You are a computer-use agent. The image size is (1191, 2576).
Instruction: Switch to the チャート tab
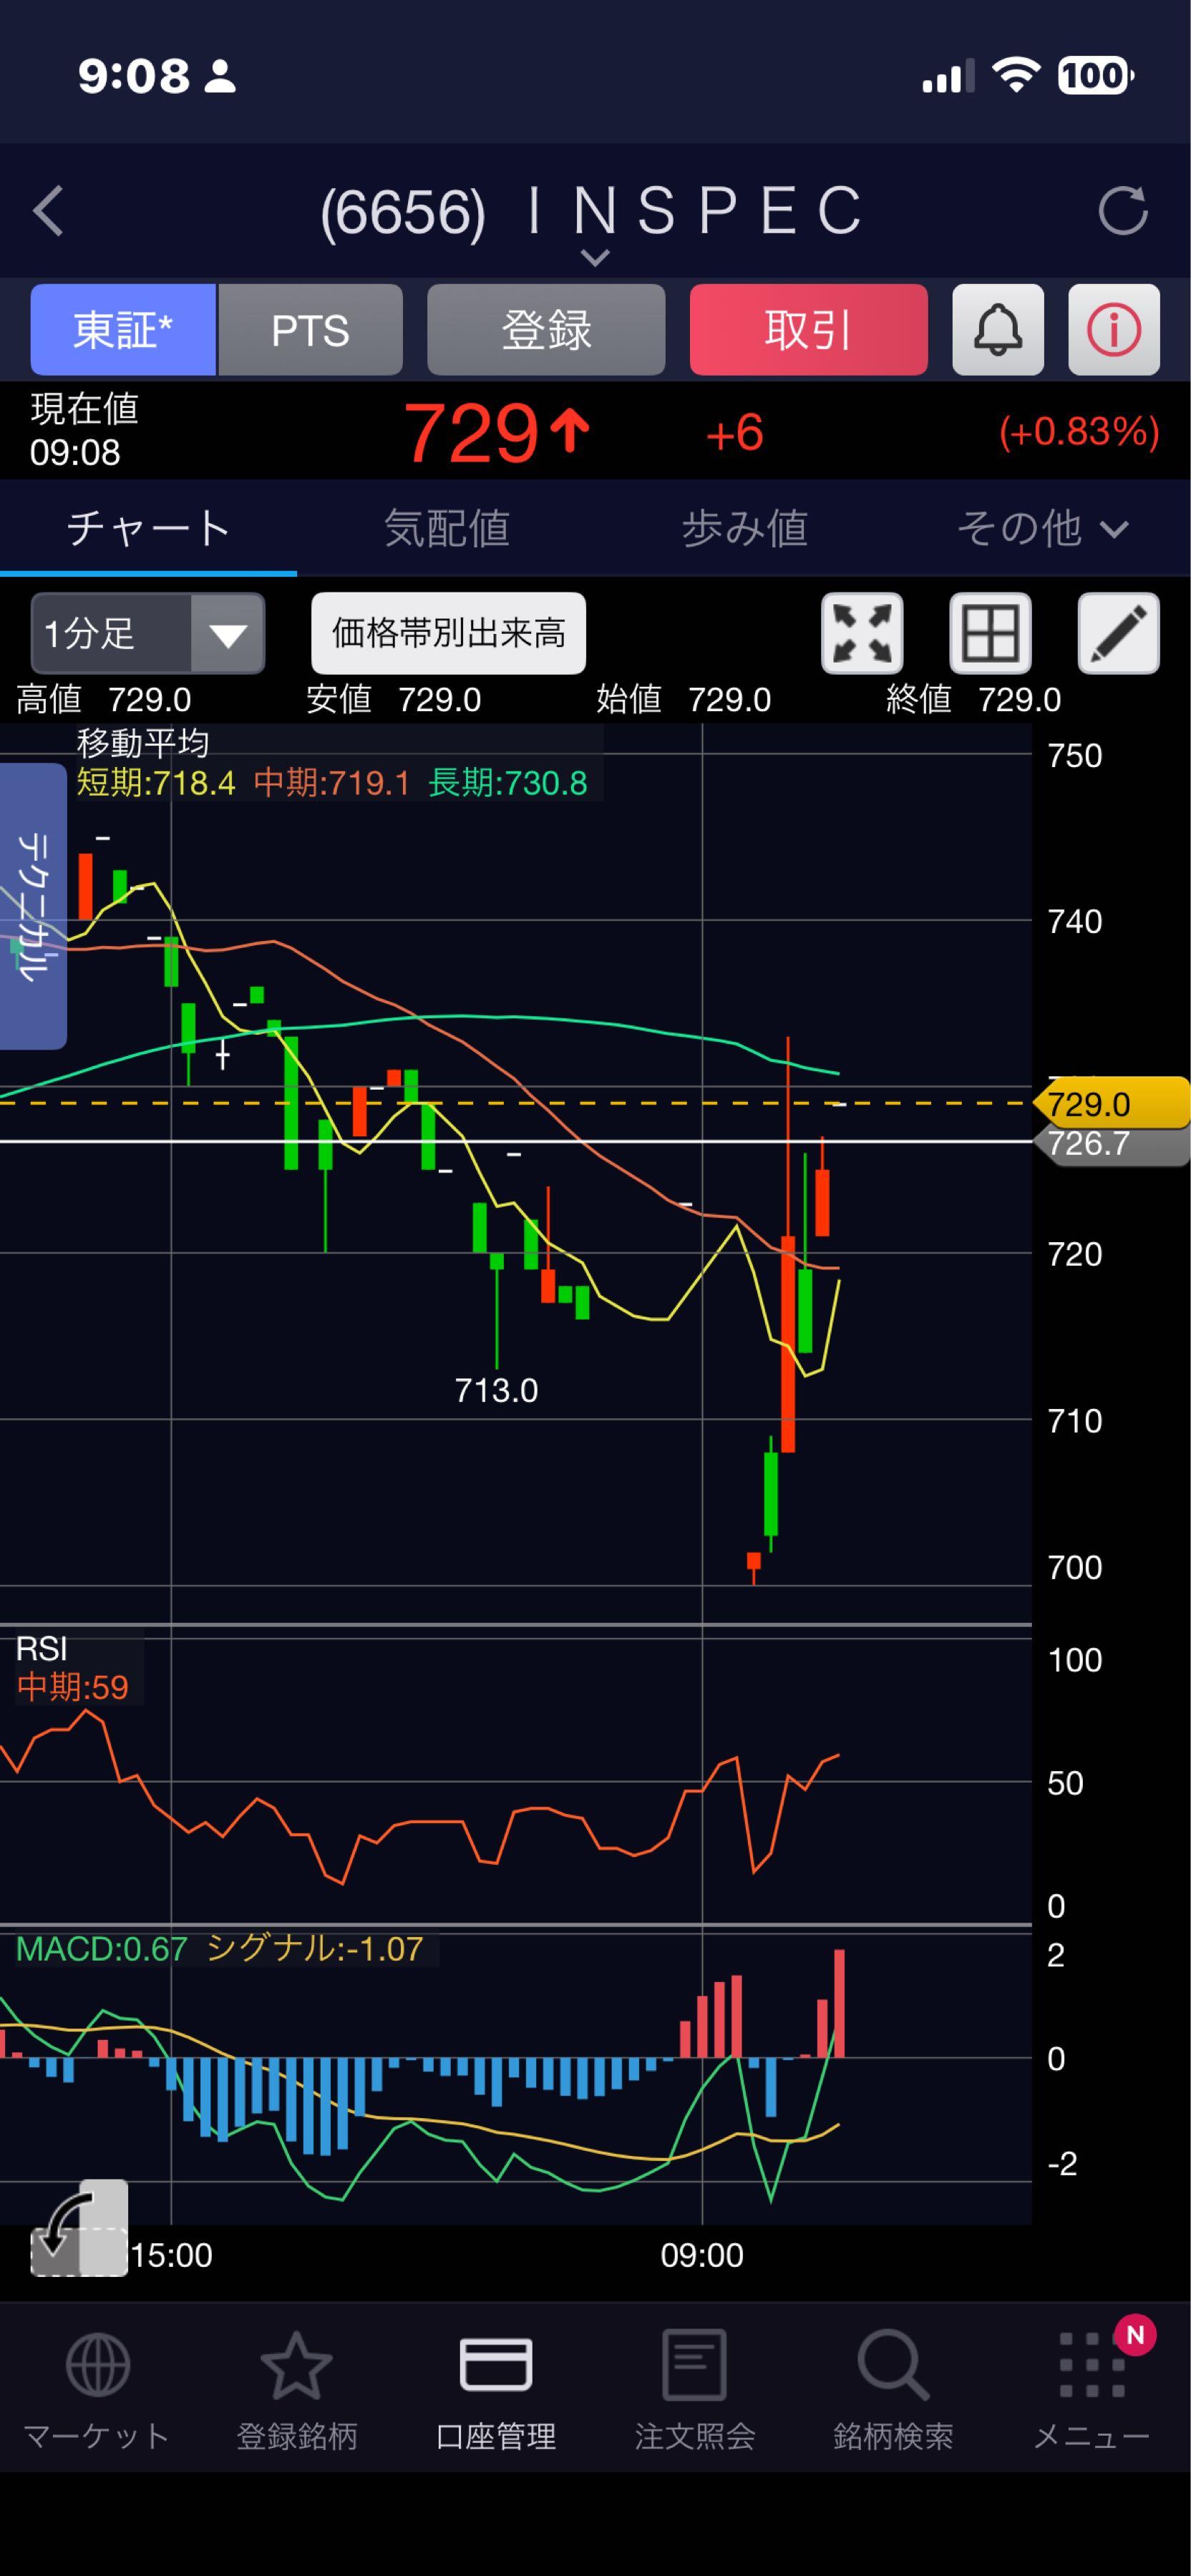[148, 528]
